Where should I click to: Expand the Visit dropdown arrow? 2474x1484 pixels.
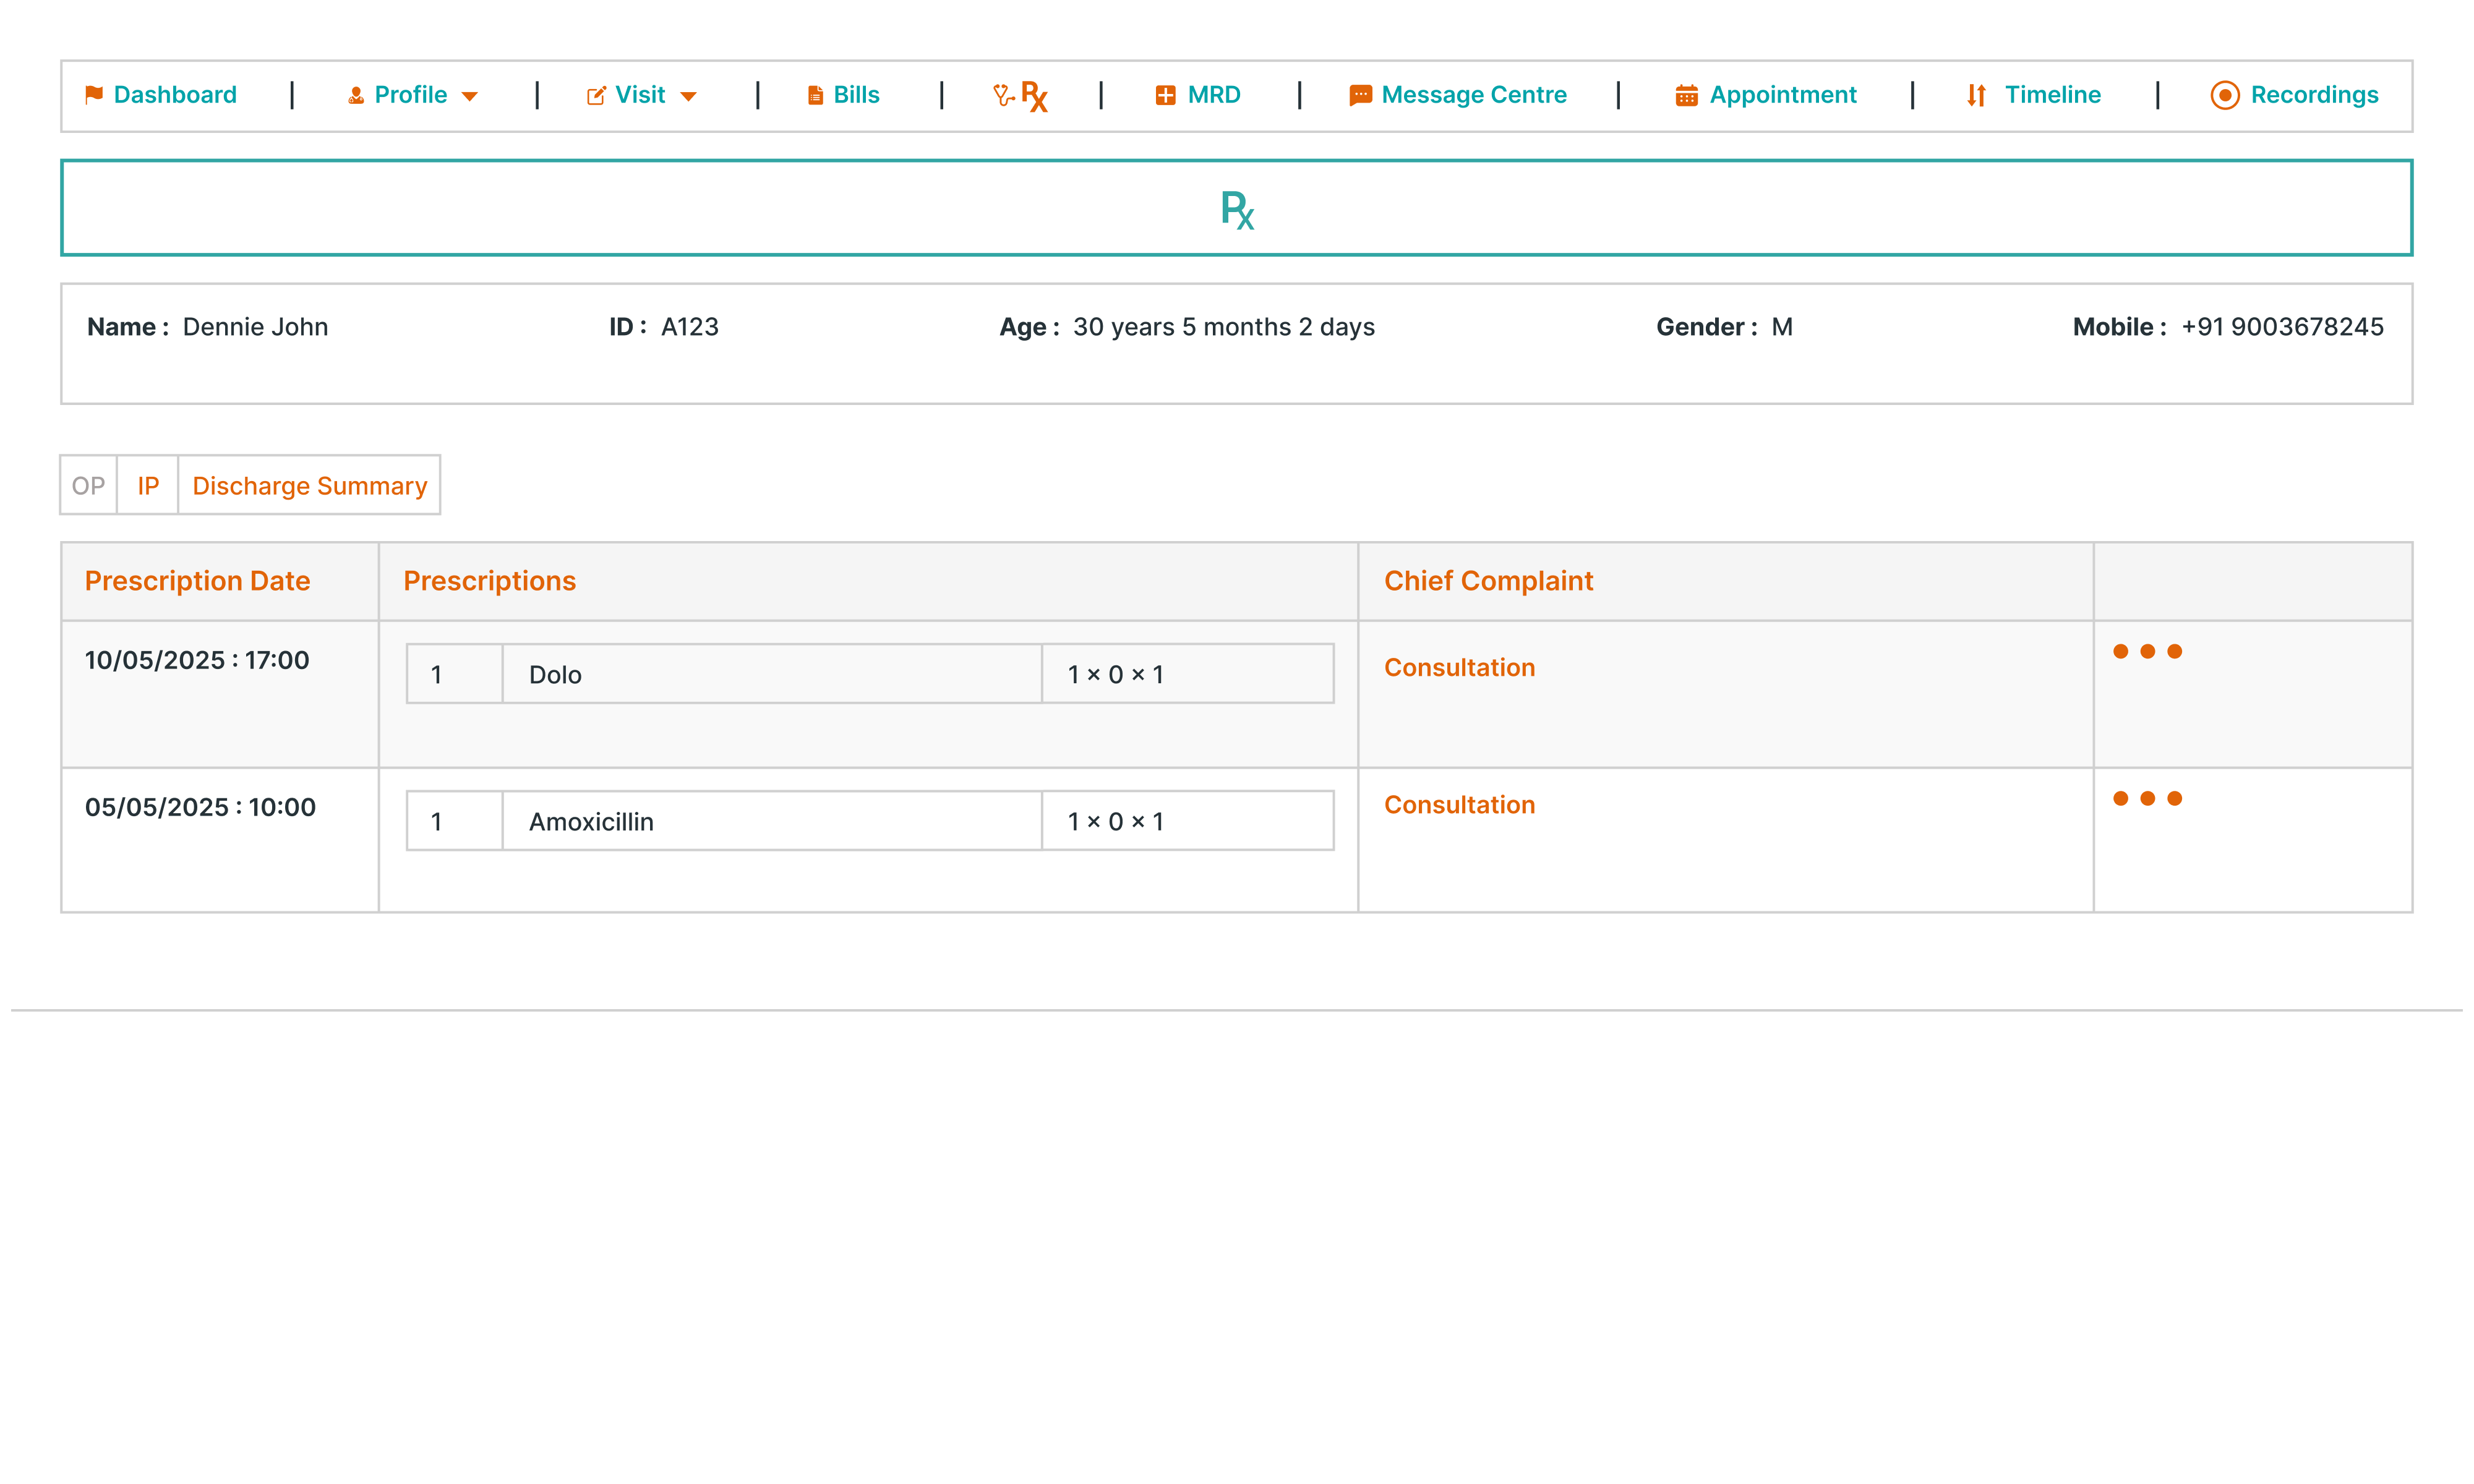click(688, 97)
